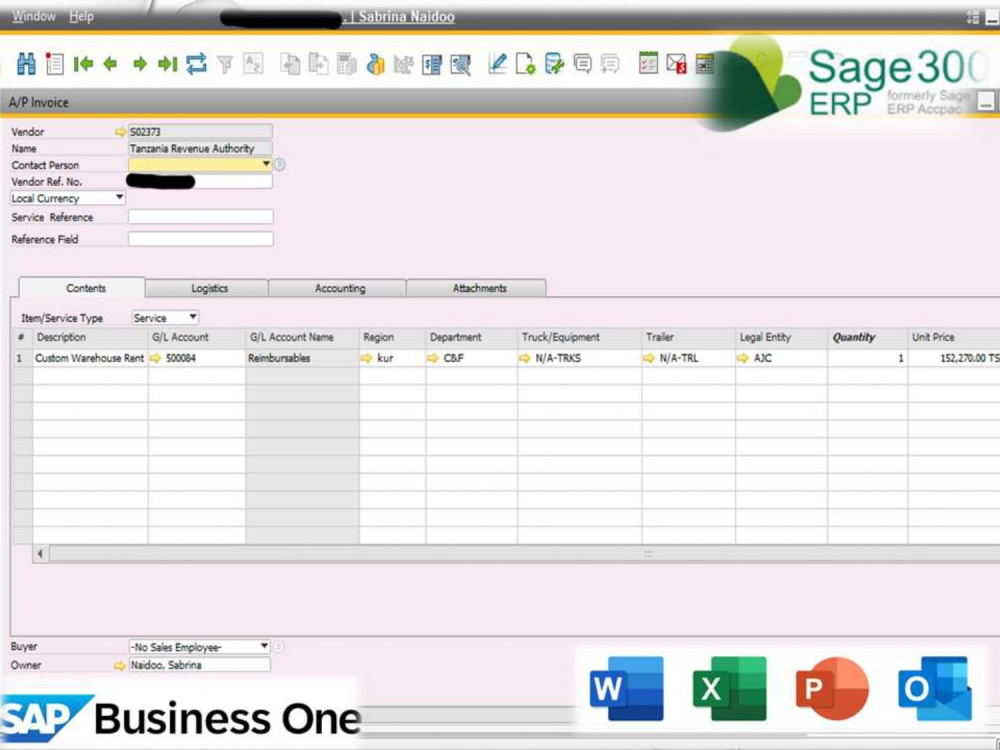Open the Buyer sales employee dropdown
The width and height of the screenshot is (1000, 750).
(x=264, y=647)
